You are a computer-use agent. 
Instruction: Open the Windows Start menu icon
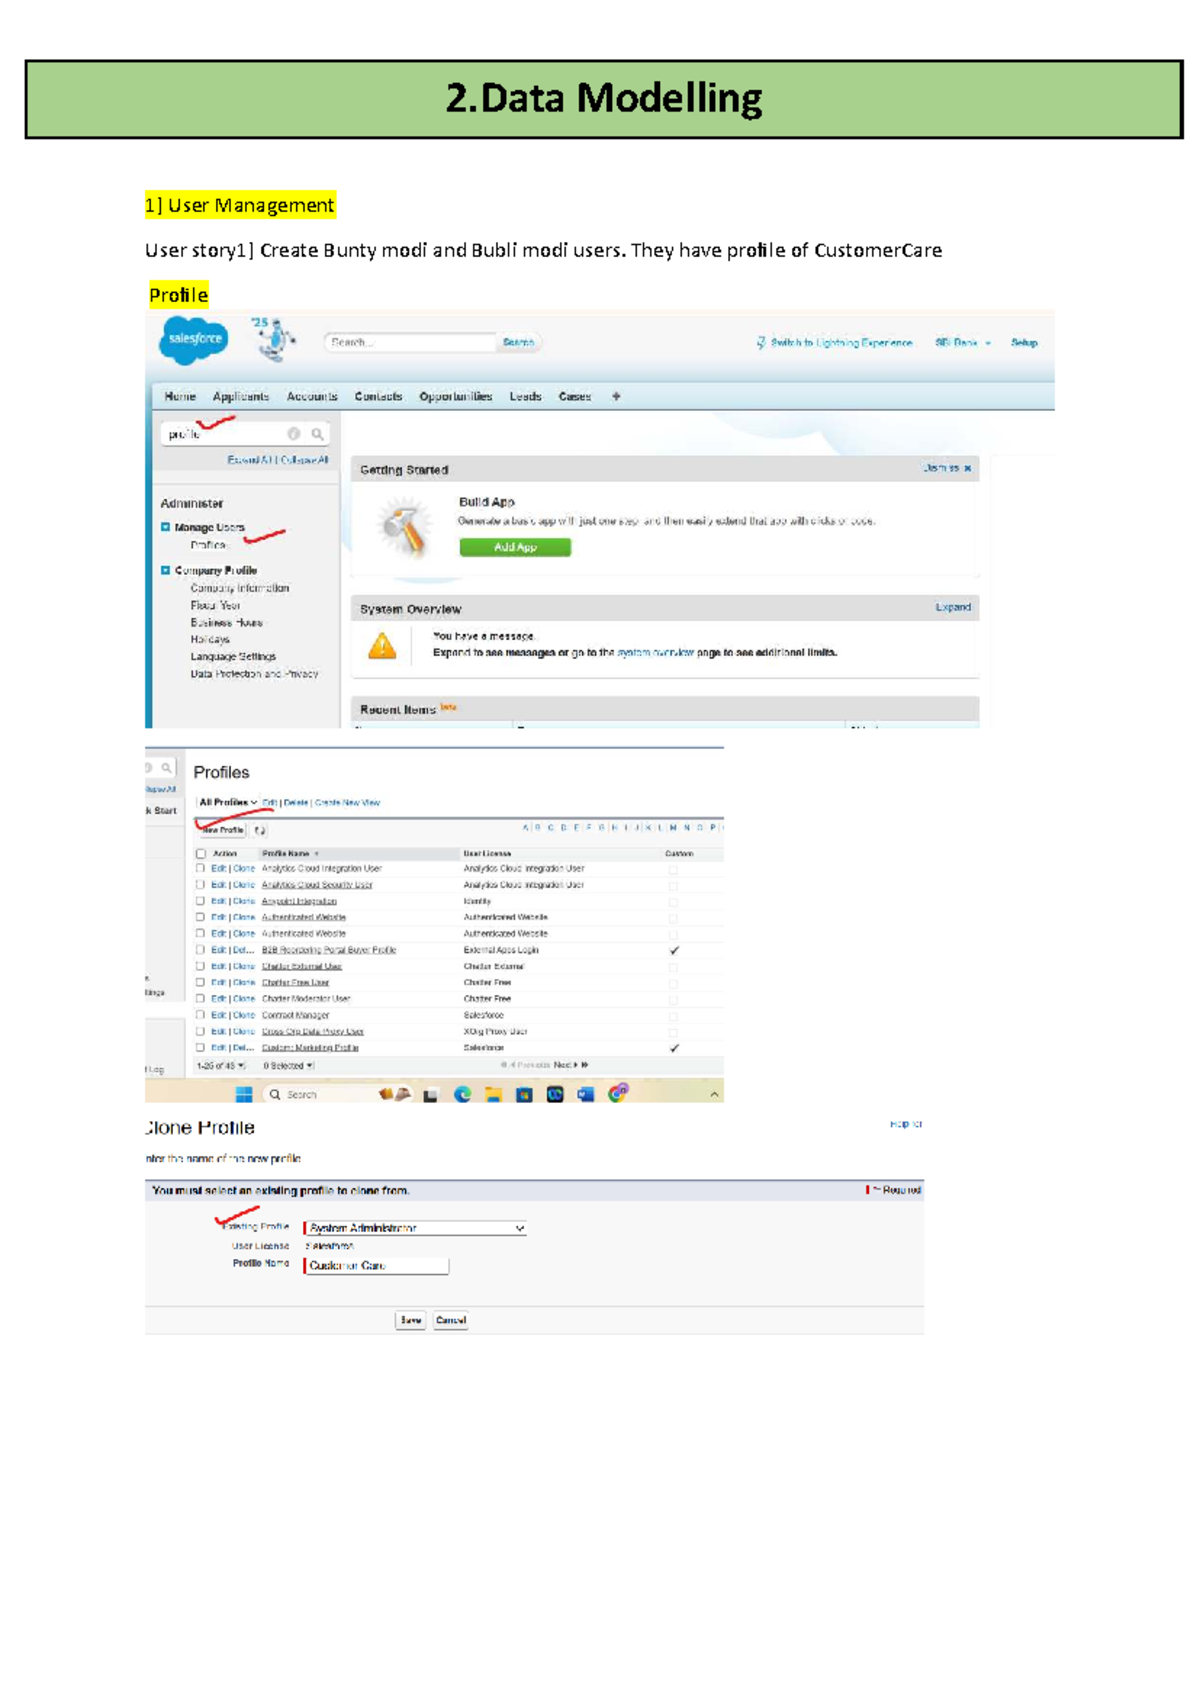click(x=244, y=1094)
